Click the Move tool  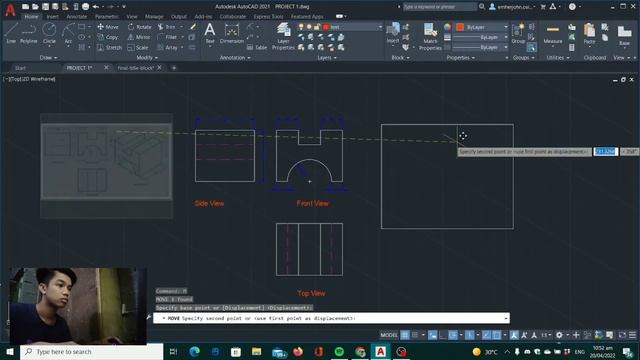[x=108, y=27]
